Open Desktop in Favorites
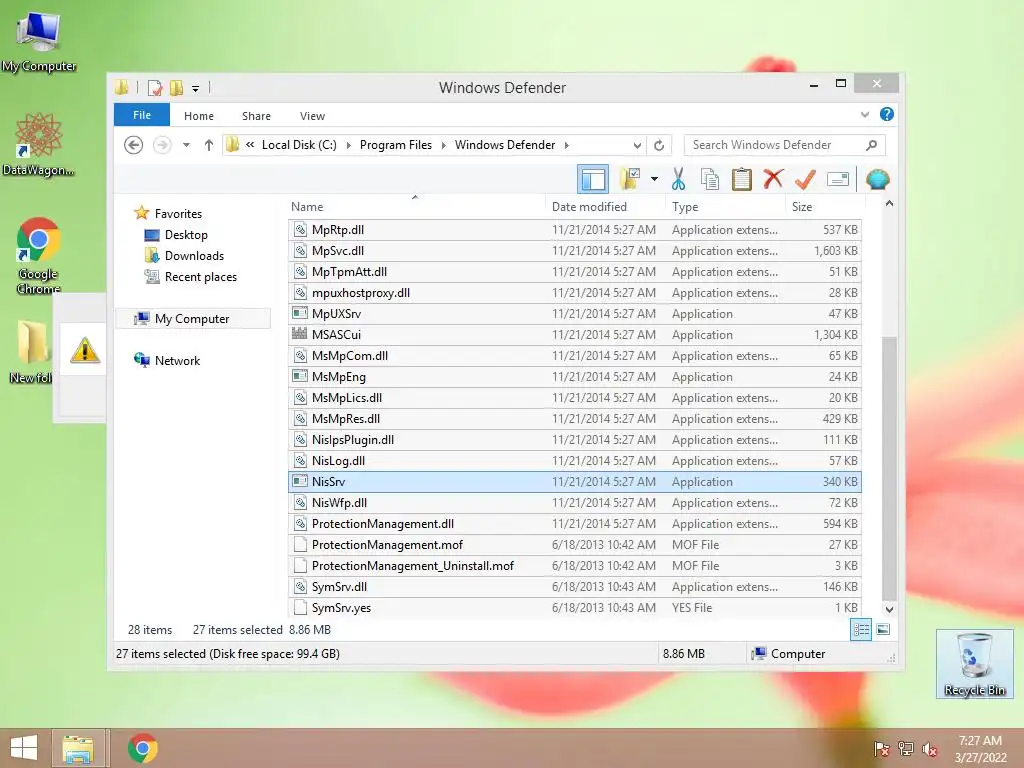Image resolution: width=1024 pixels, height=768 pixels. pyautogui.click(x=186, y=235)
